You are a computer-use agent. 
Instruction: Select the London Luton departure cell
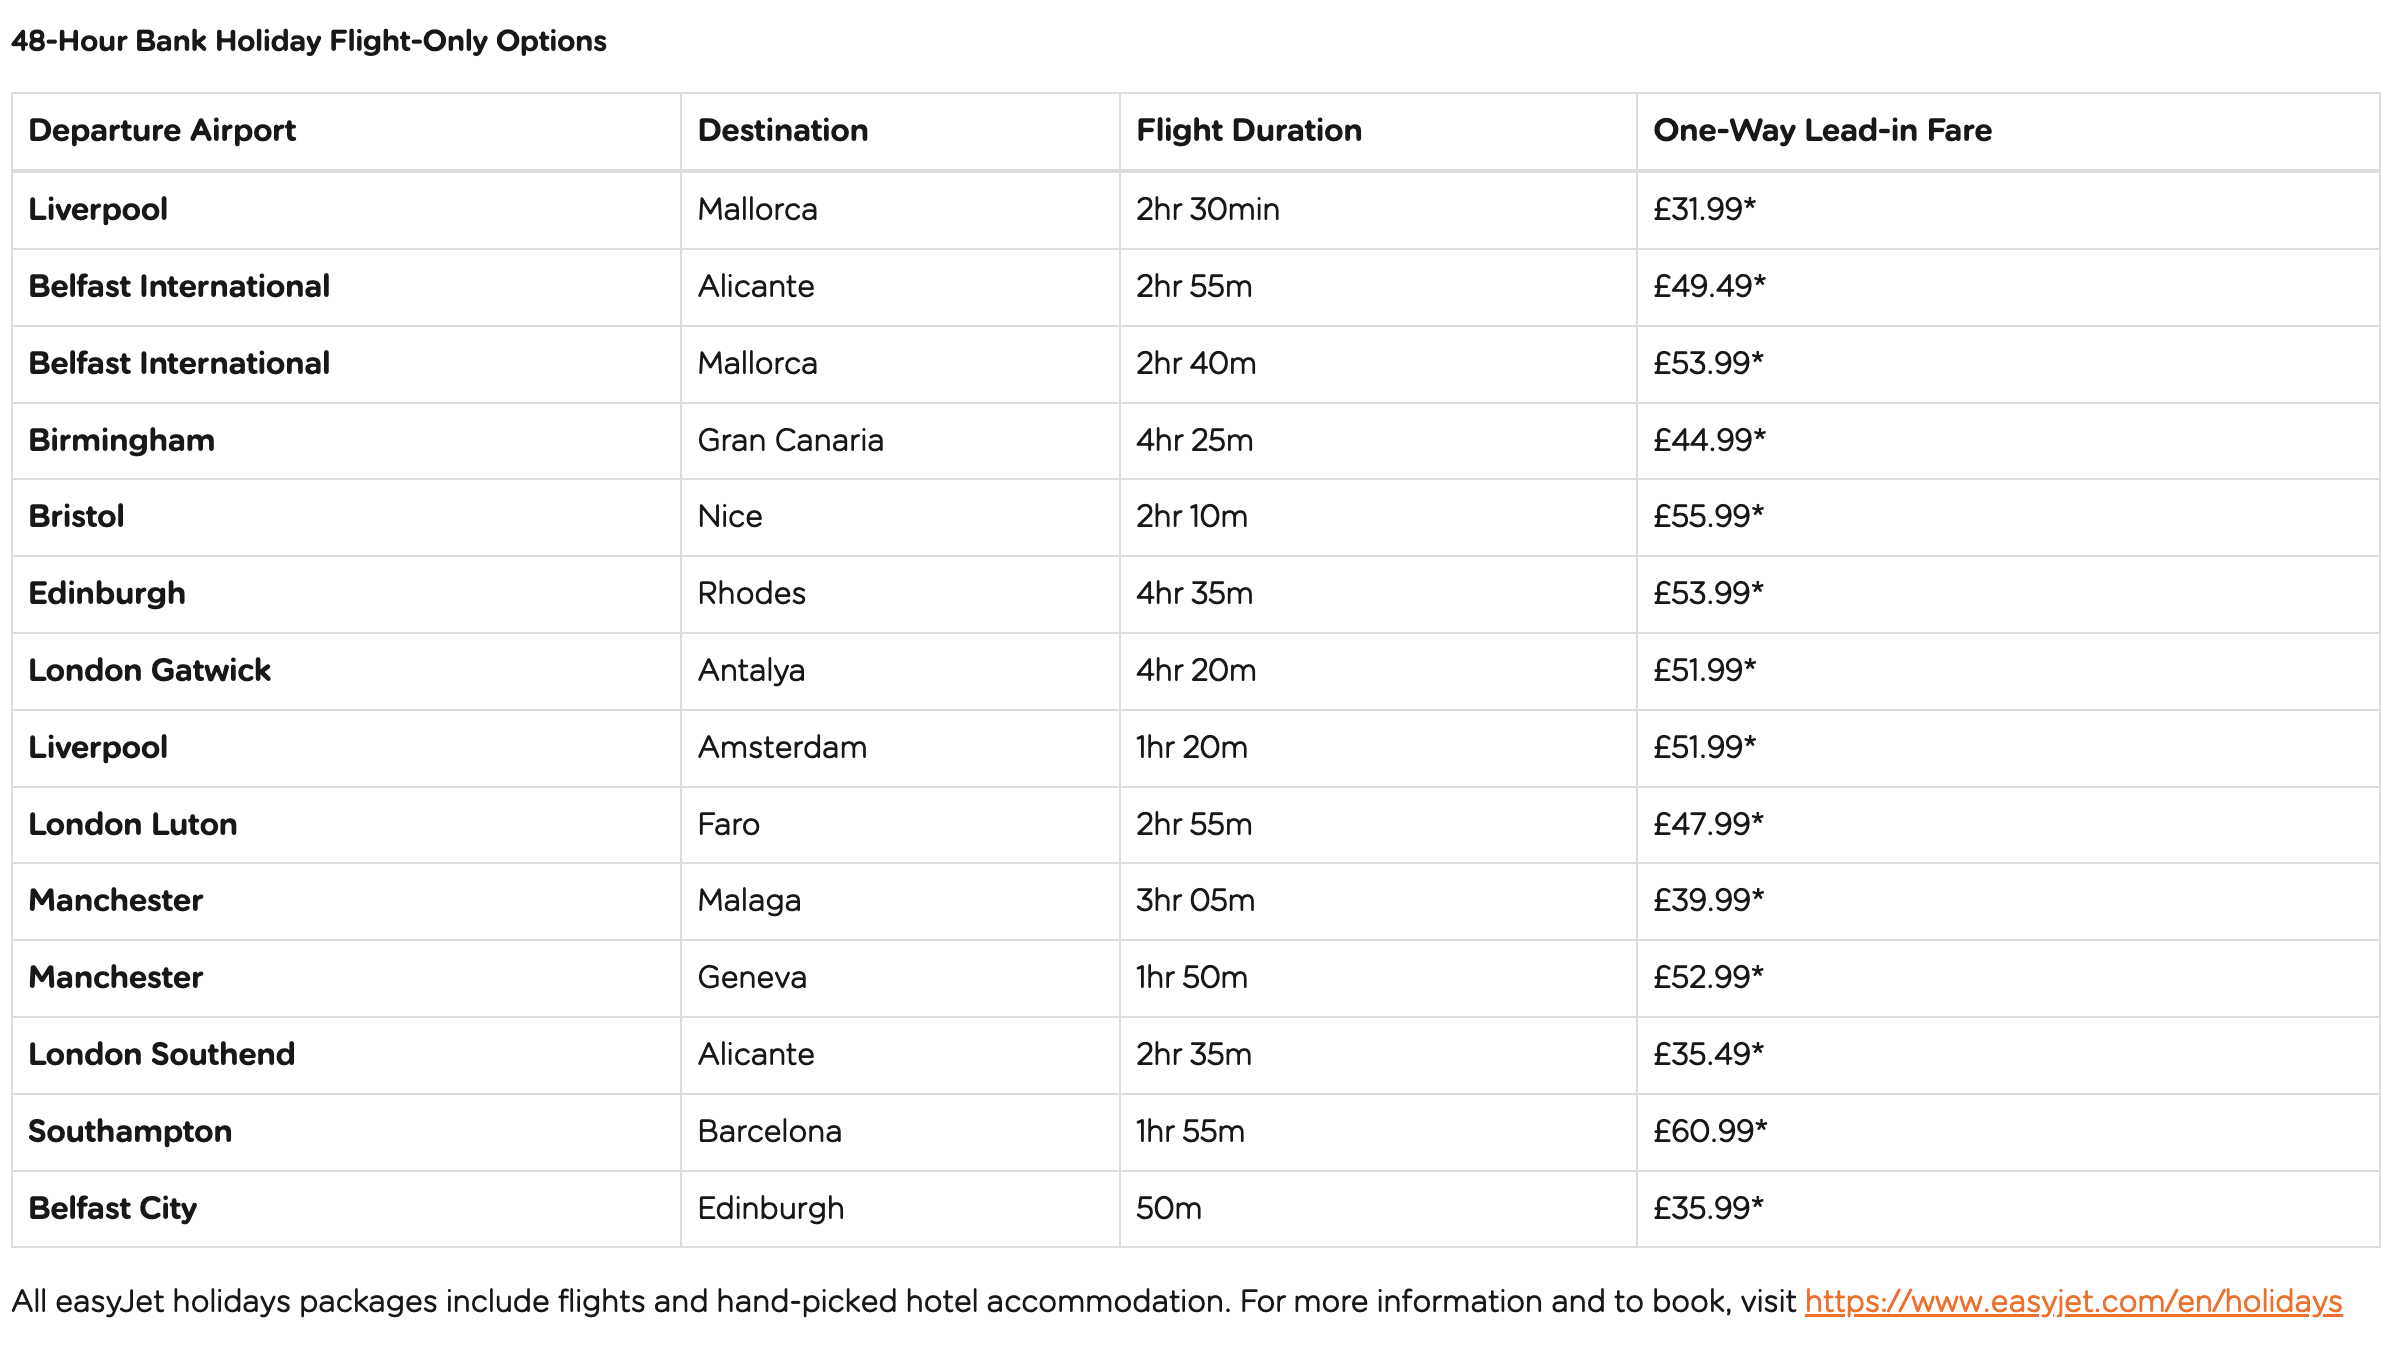tap(346, 824)
